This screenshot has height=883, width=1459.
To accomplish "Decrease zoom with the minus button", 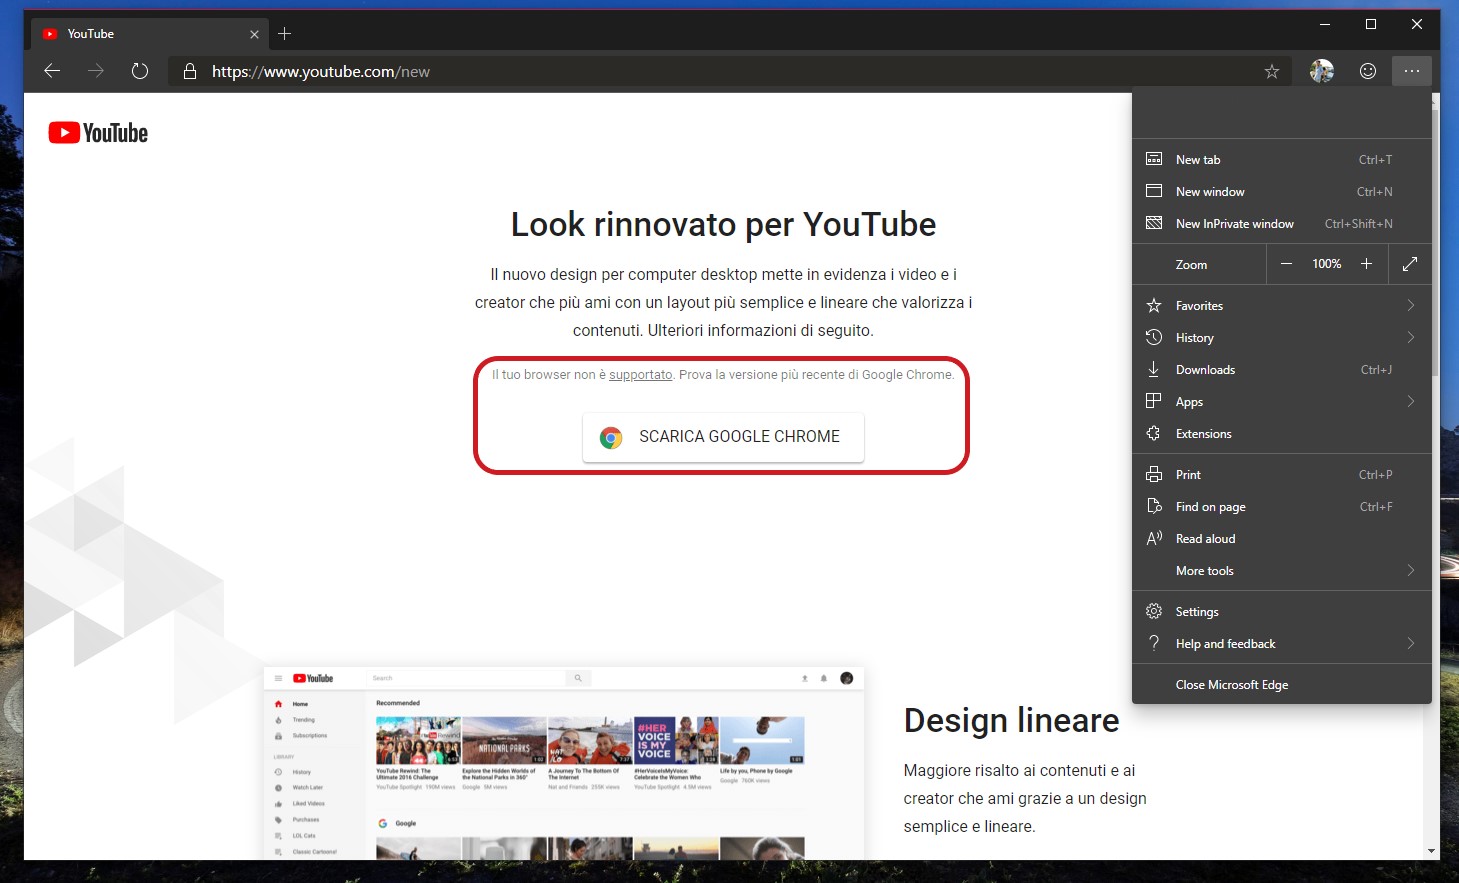I will tap(1287, 264).
